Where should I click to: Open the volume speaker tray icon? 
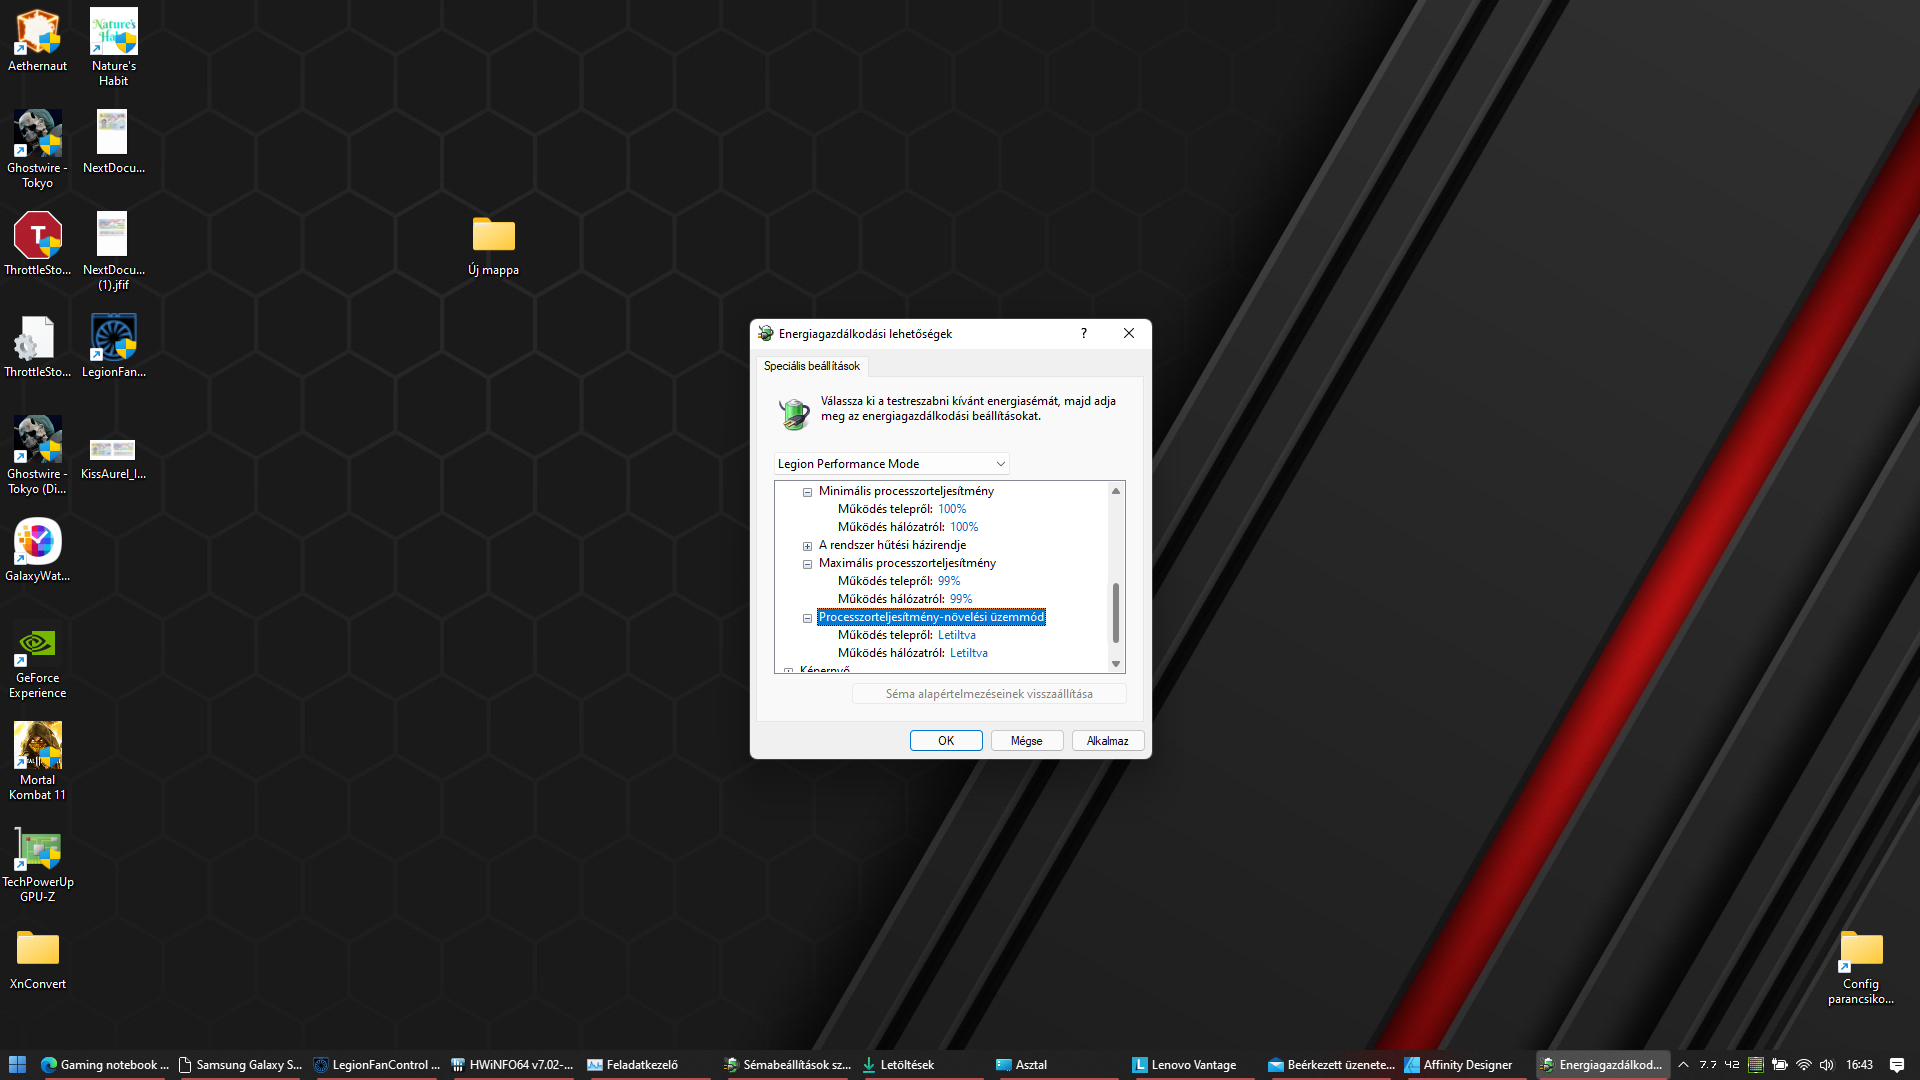pos(1827,1064)
